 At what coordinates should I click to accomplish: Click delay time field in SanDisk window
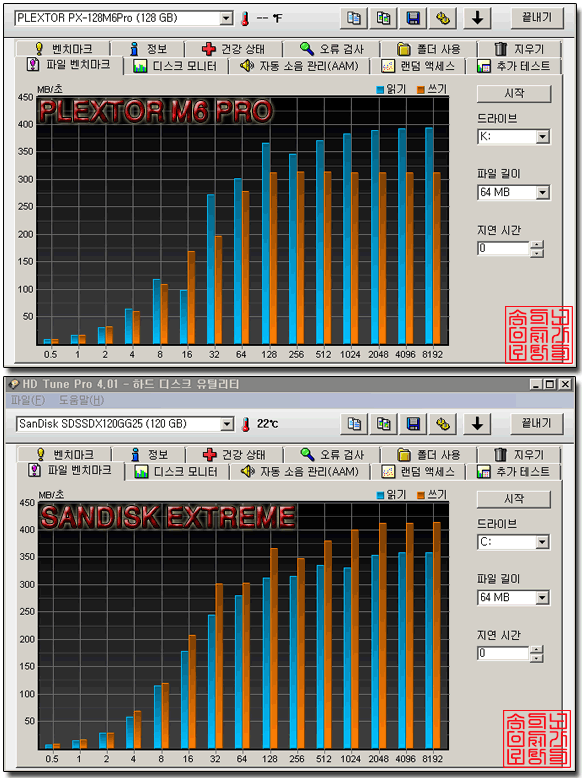[504, 653]
